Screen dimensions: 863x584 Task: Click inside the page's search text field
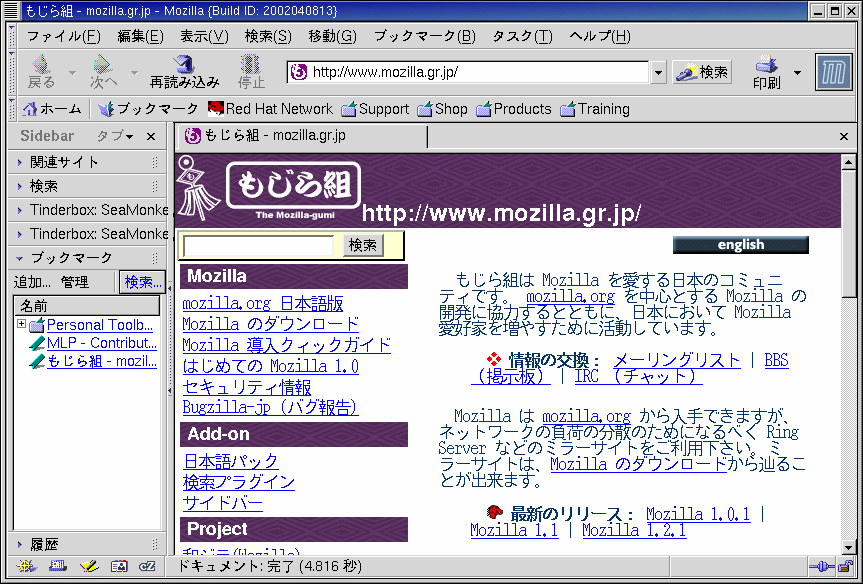click(x=258, y=245)
